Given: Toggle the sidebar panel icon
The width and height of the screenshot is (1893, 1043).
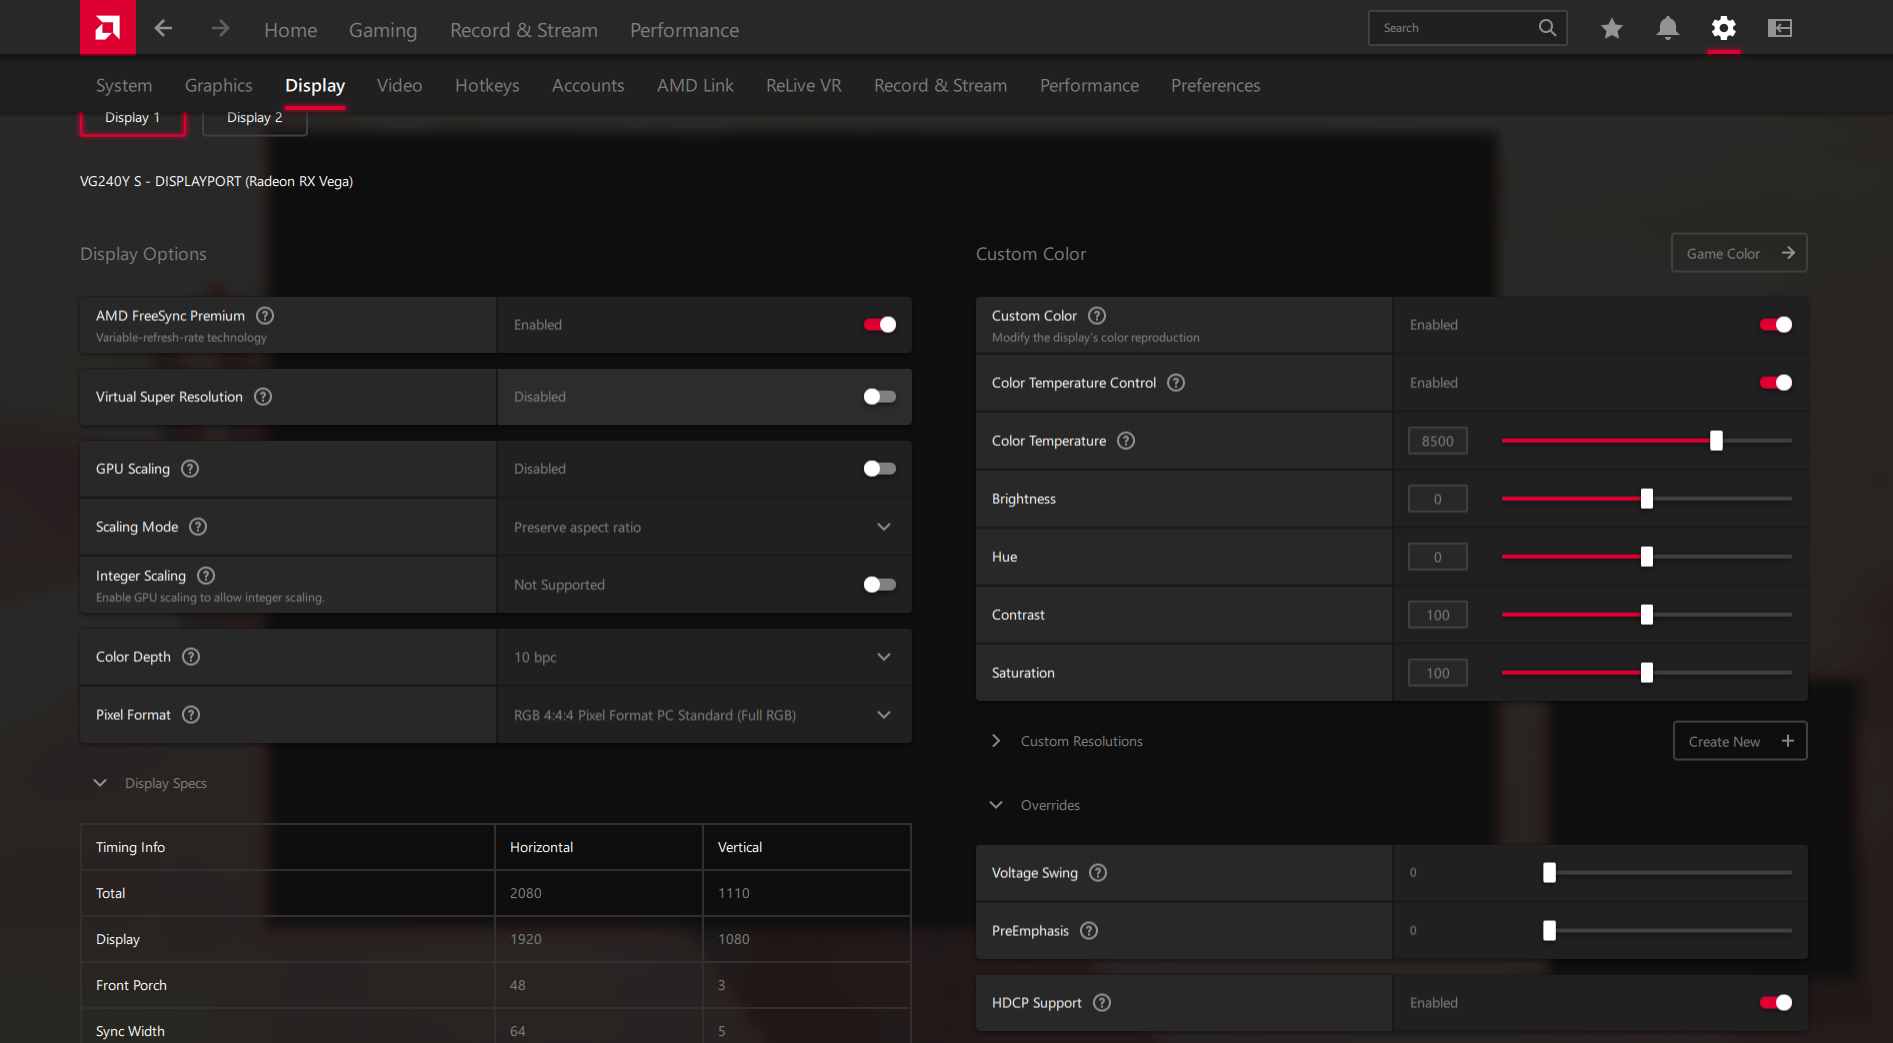Looking at the screenshot, I should click(1779, 28).
